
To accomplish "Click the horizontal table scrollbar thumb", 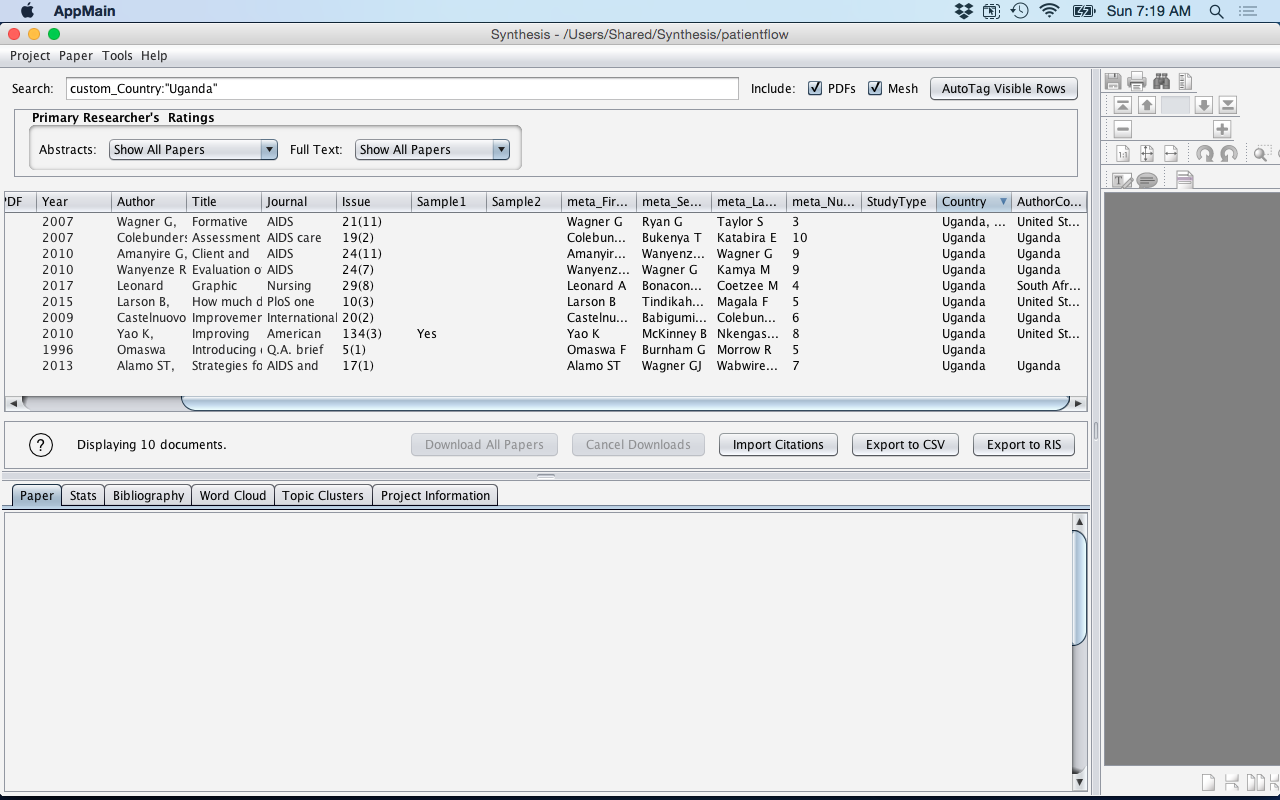I will pyautogui.click(x=625, y=403).
